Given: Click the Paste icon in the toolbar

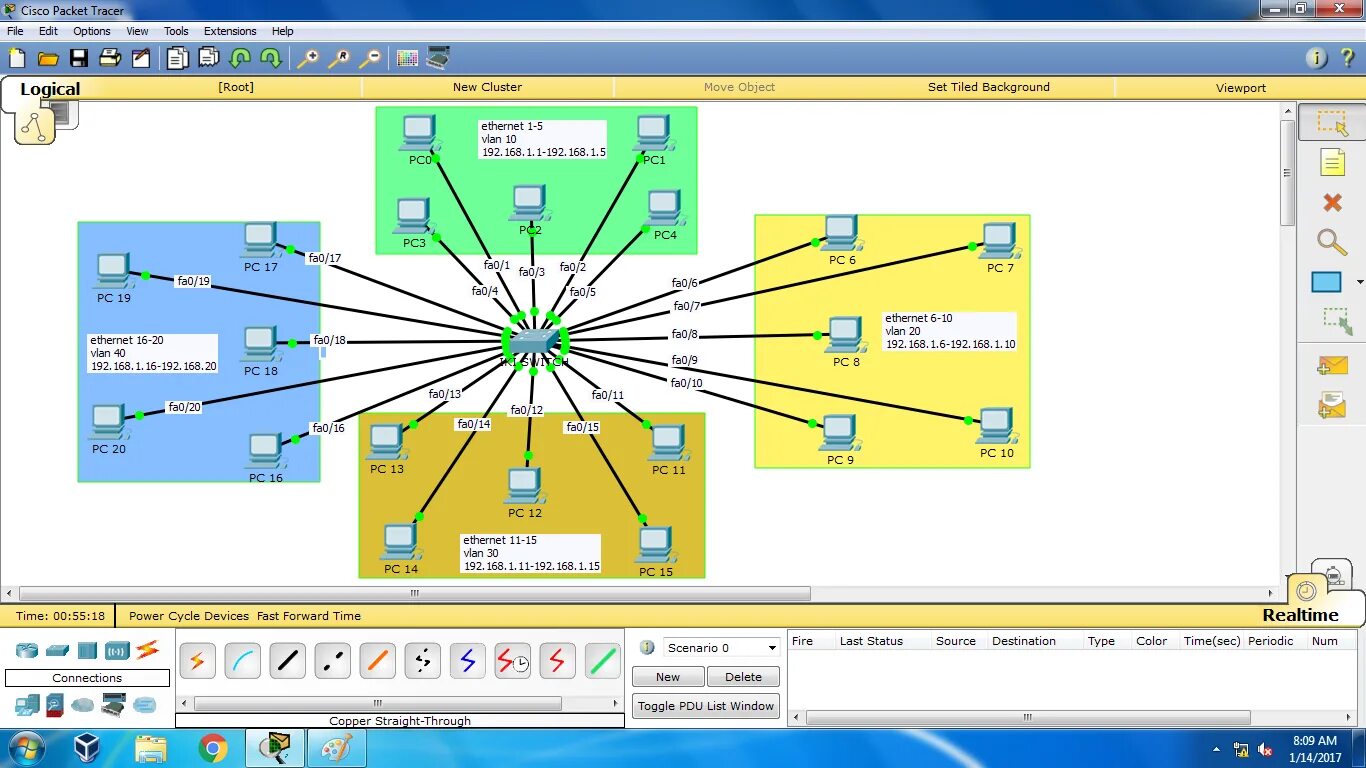Looking at the screenshot, I should (x=209, y=58).
